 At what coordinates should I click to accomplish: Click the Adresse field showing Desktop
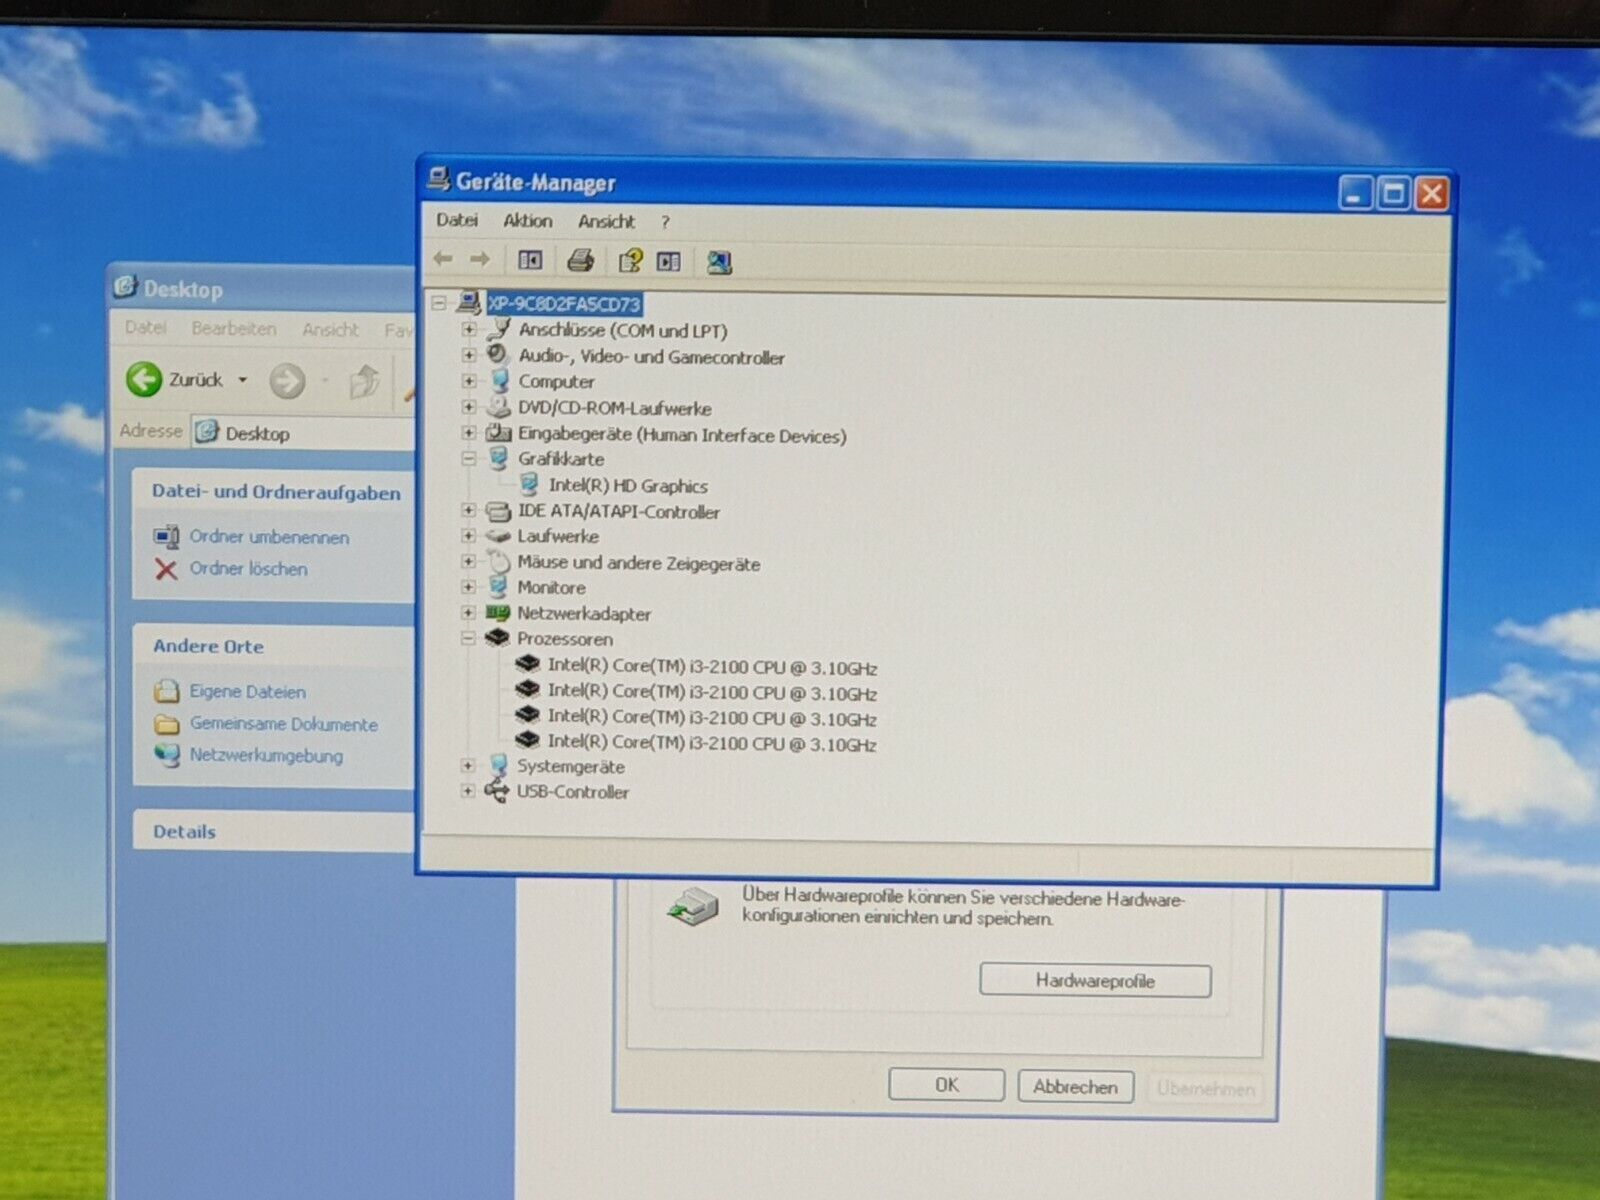coord(303,432)
